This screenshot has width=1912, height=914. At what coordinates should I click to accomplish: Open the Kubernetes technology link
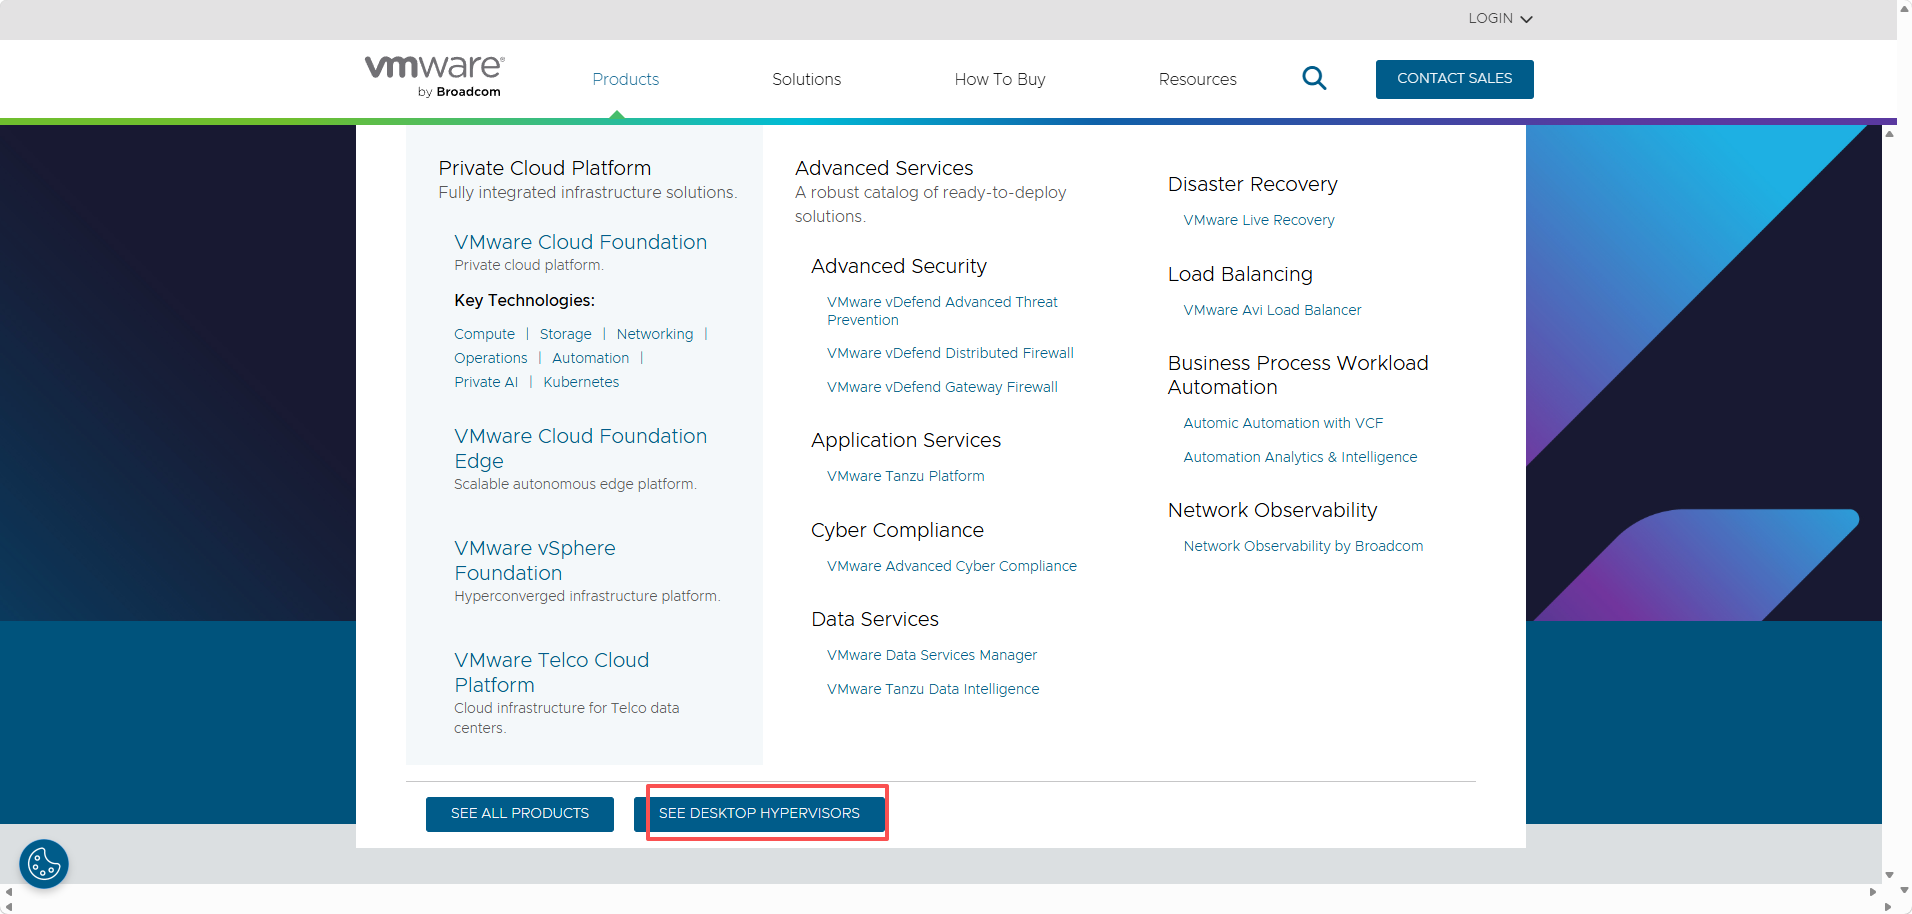point(581,382)
